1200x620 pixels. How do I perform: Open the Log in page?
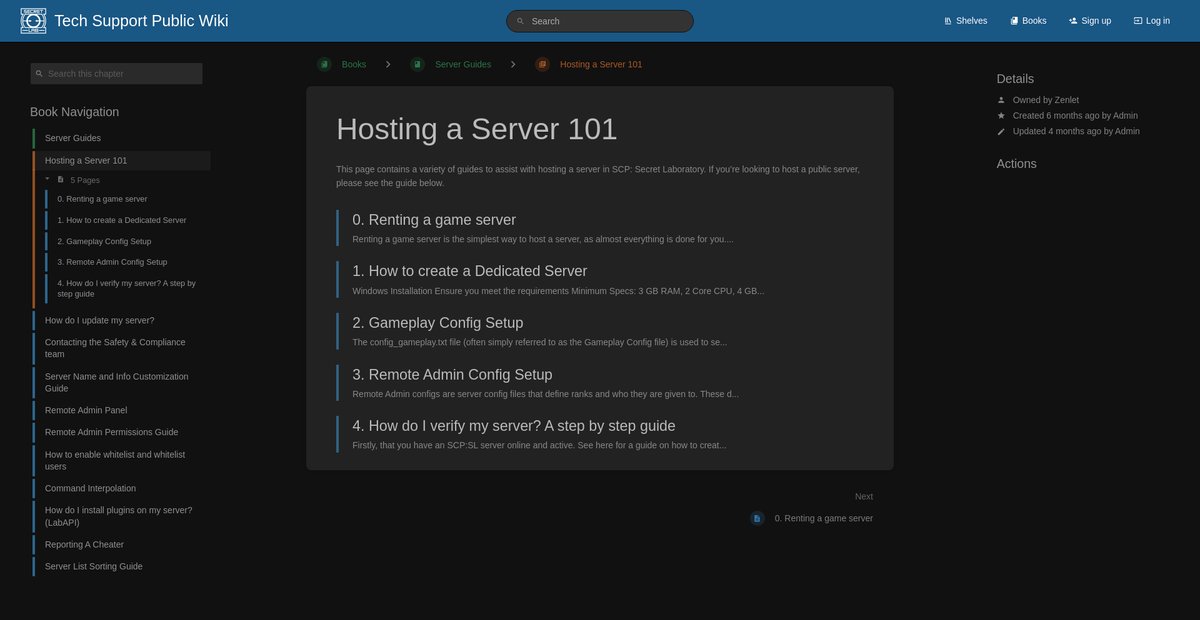tap(1151, 21)
